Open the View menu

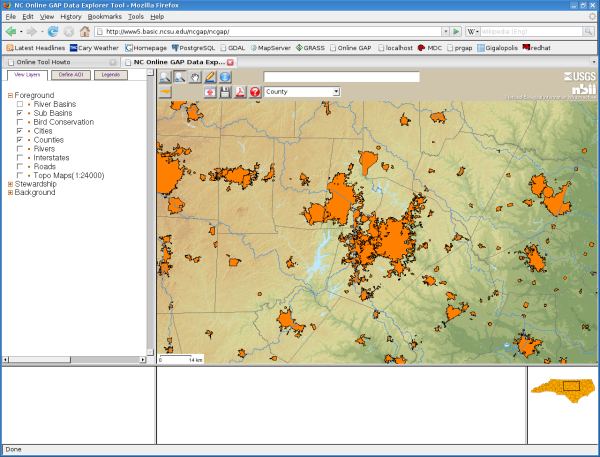[47, 16]
